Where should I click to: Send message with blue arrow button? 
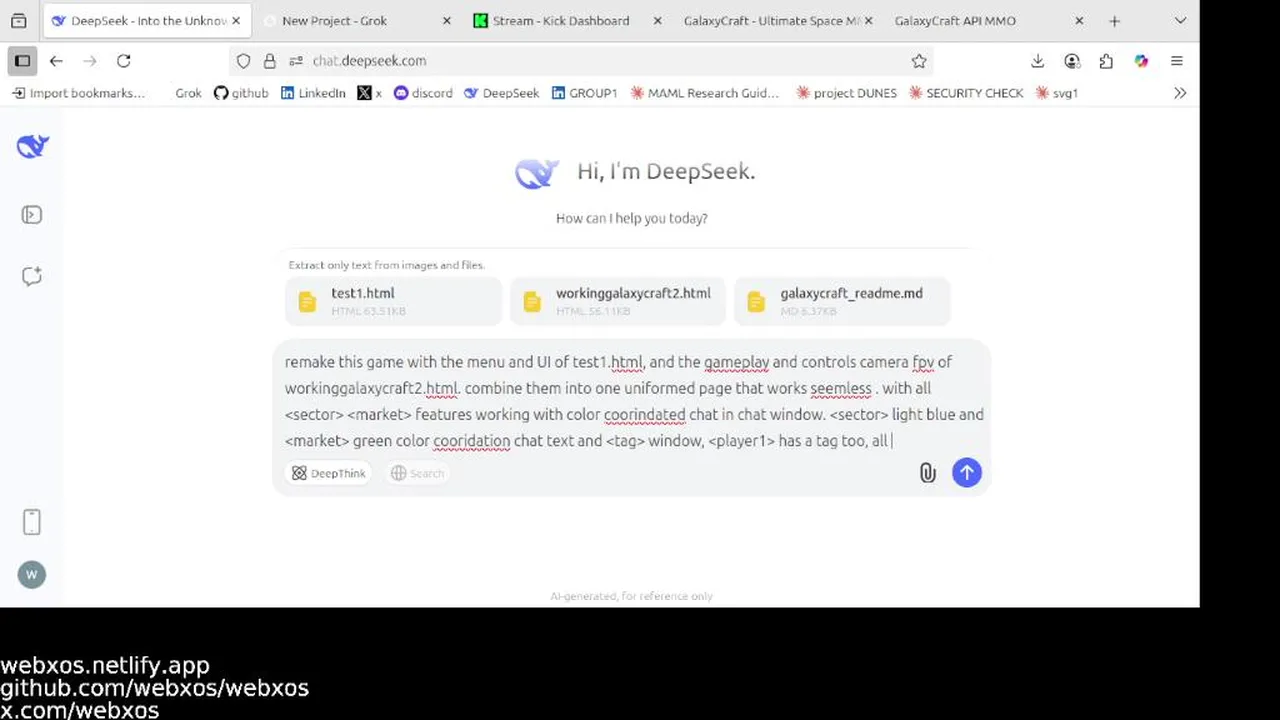tap(967, 473)
